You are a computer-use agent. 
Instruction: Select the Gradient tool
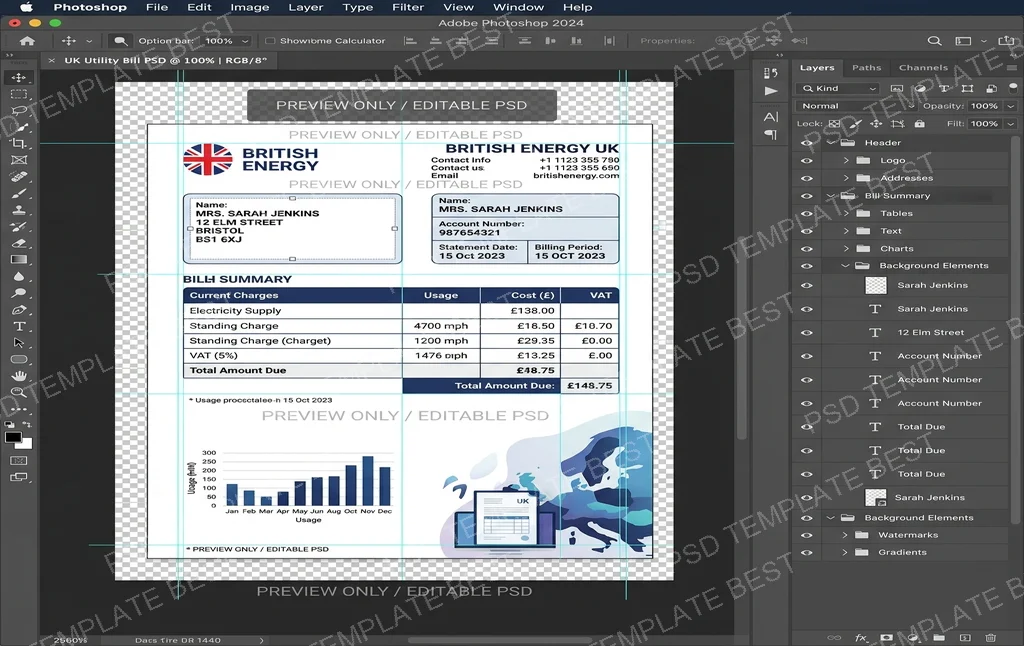click(x=19, y=259)
